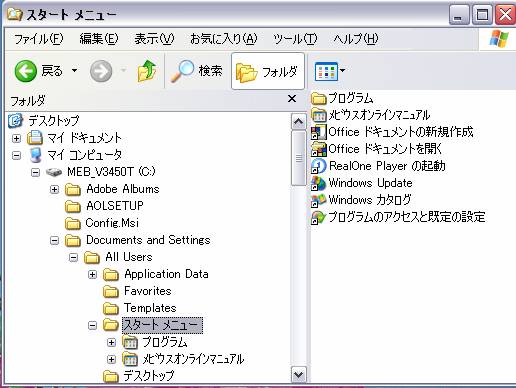The width and height of the screenshot is (516, 388).
Task: Click folder tree scrollbar up arrow
Action: tap(298, 122)
